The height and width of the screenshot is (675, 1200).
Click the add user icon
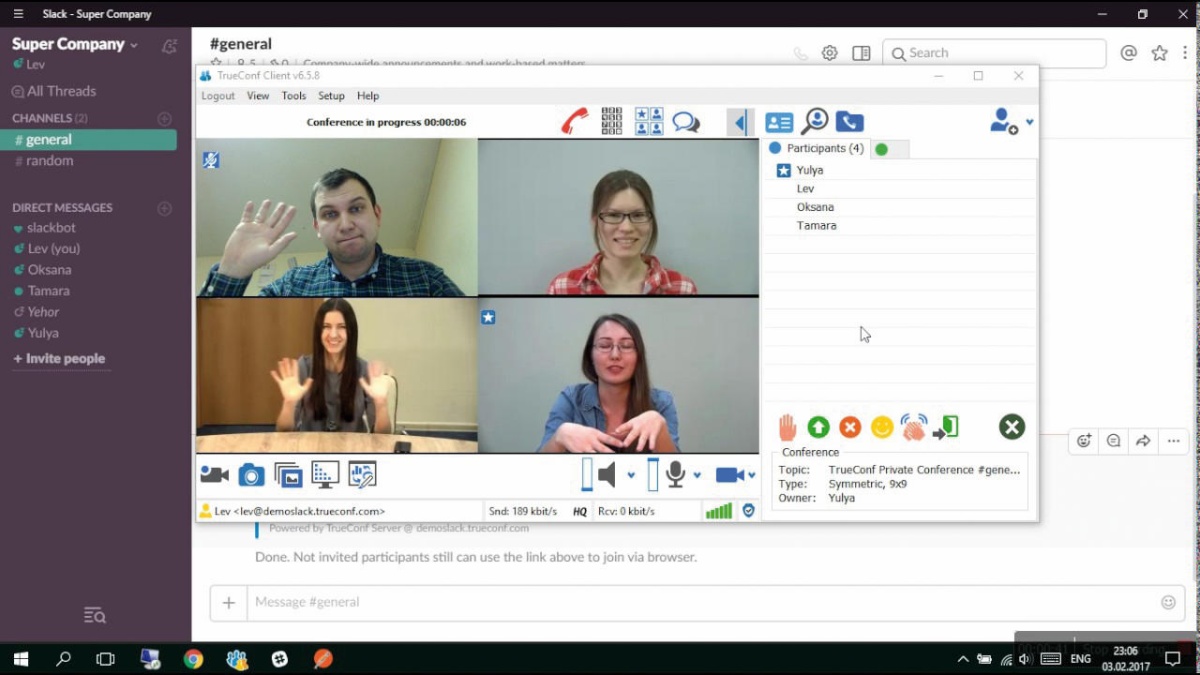[1003, 122]
